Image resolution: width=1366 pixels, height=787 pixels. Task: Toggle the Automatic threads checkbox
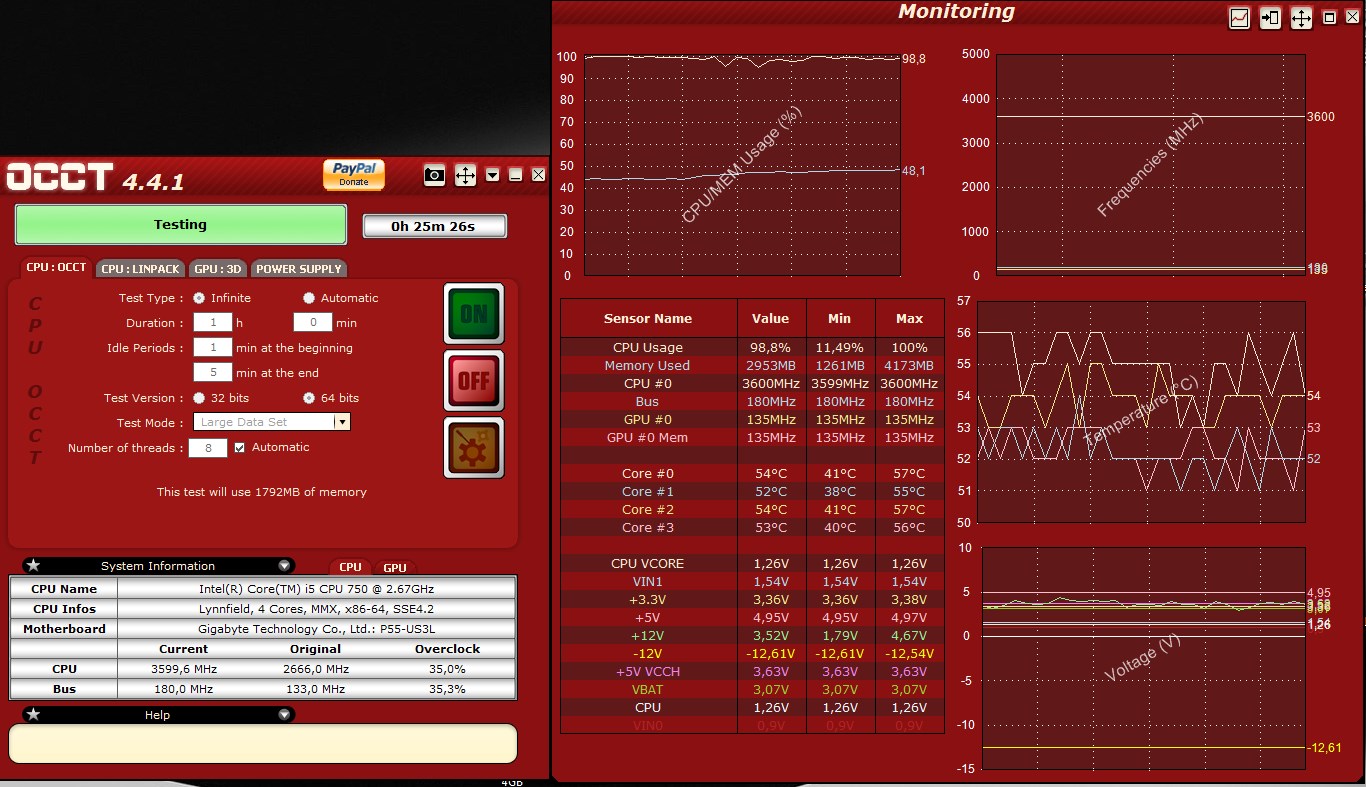(240, 448)
